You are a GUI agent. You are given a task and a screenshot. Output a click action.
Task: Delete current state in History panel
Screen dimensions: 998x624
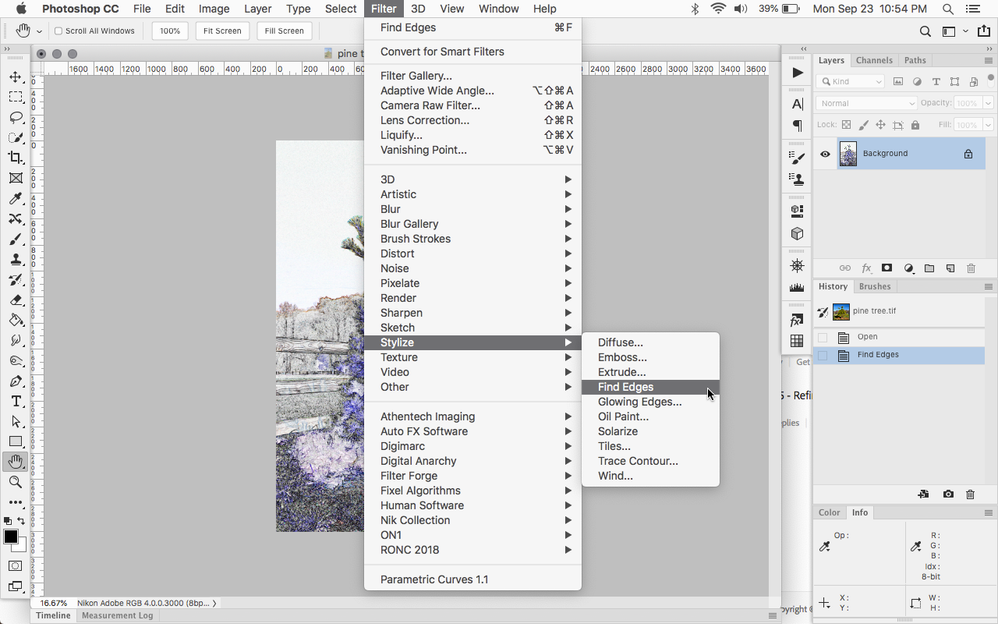click(970, 494)
